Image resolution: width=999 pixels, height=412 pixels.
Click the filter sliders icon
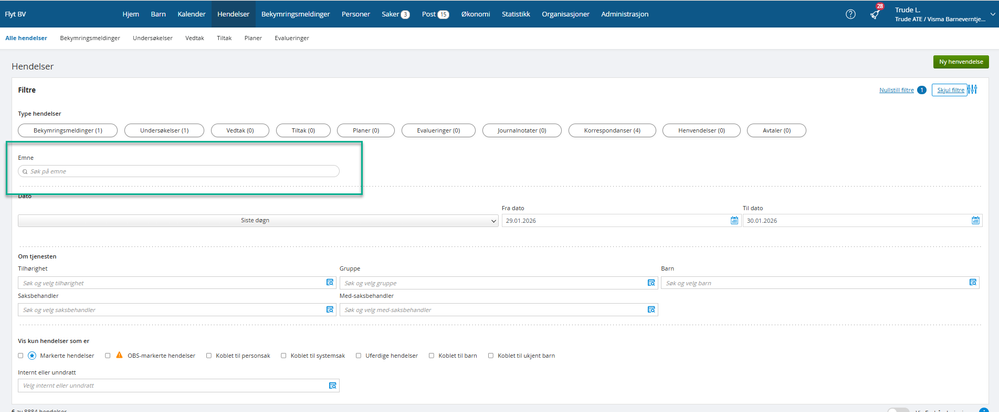(972, 90)
